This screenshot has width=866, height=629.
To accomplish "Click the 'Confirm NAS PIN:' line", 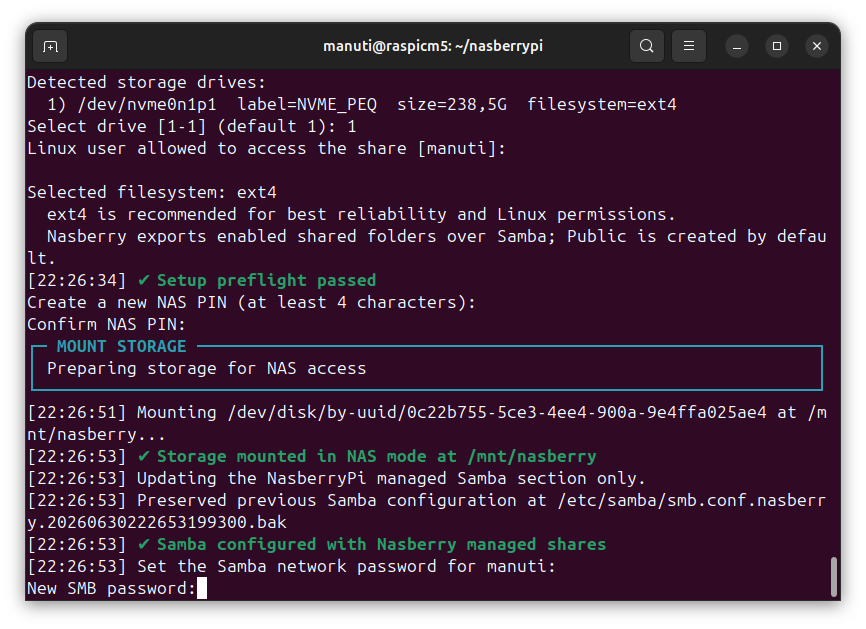I will [x=107, y=324].
